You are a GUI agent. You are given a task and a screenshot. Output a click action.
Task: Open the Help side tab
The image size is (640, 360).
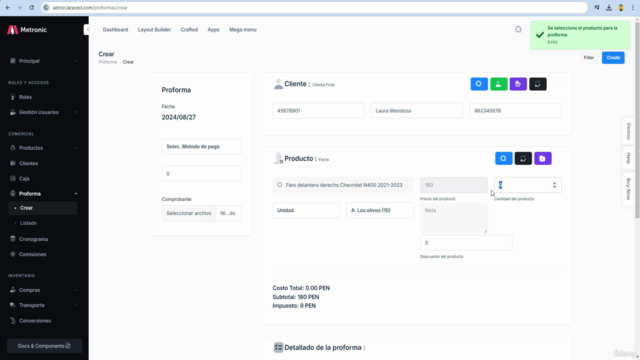coord(629,158)
